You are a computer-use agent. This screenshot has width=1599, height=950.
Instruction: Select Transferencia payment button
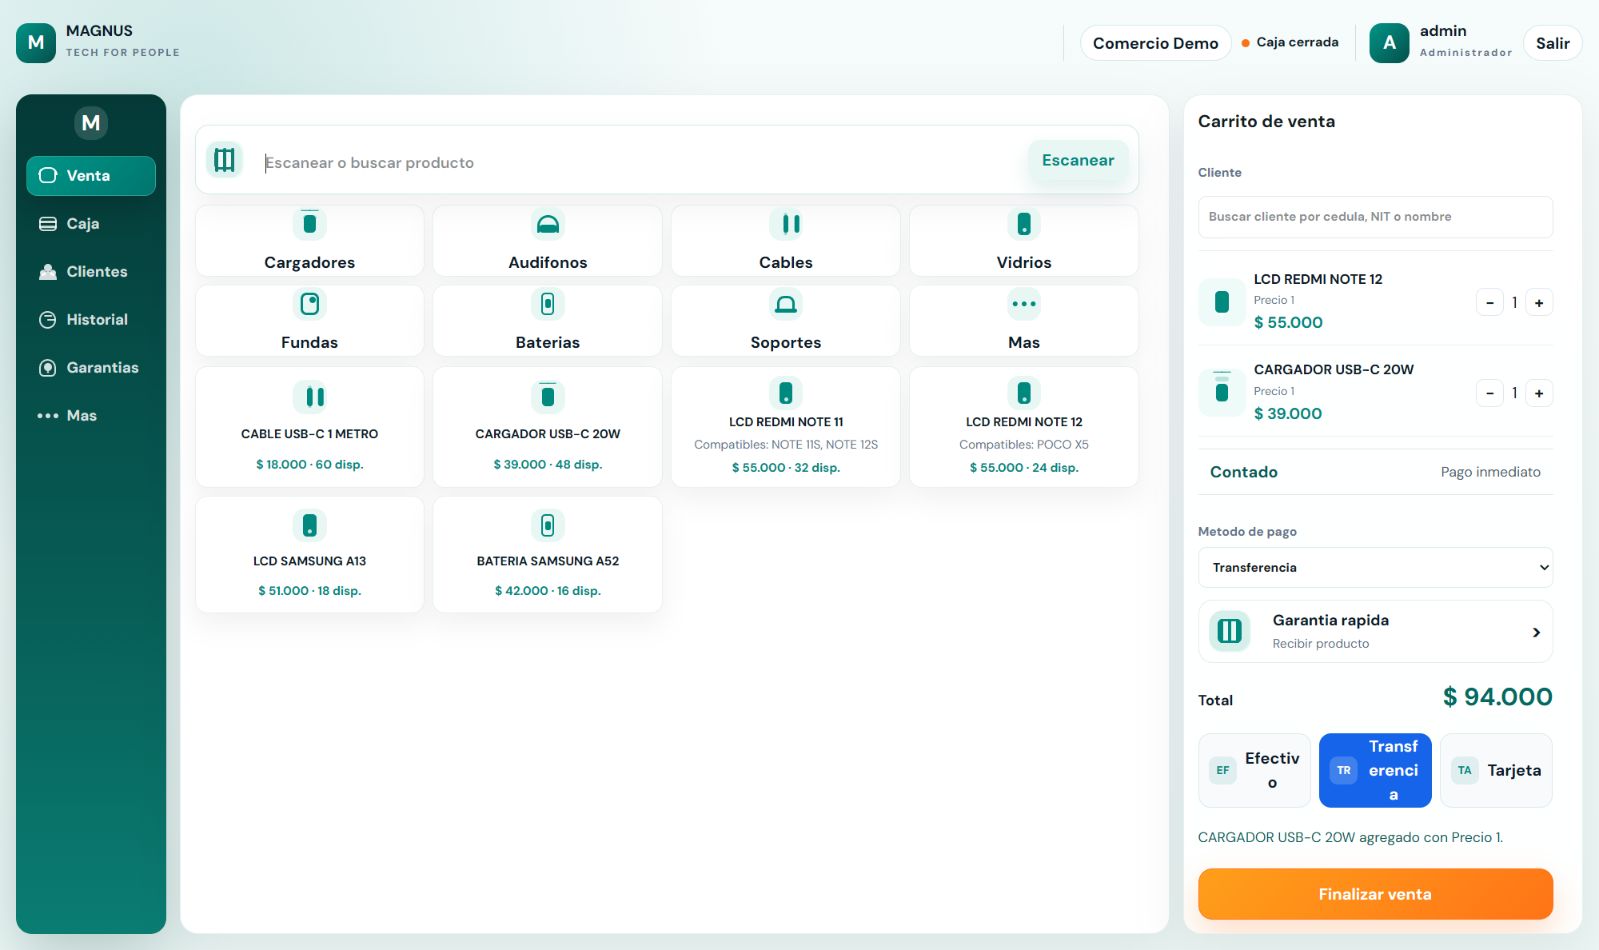[x=1375, y=770]
